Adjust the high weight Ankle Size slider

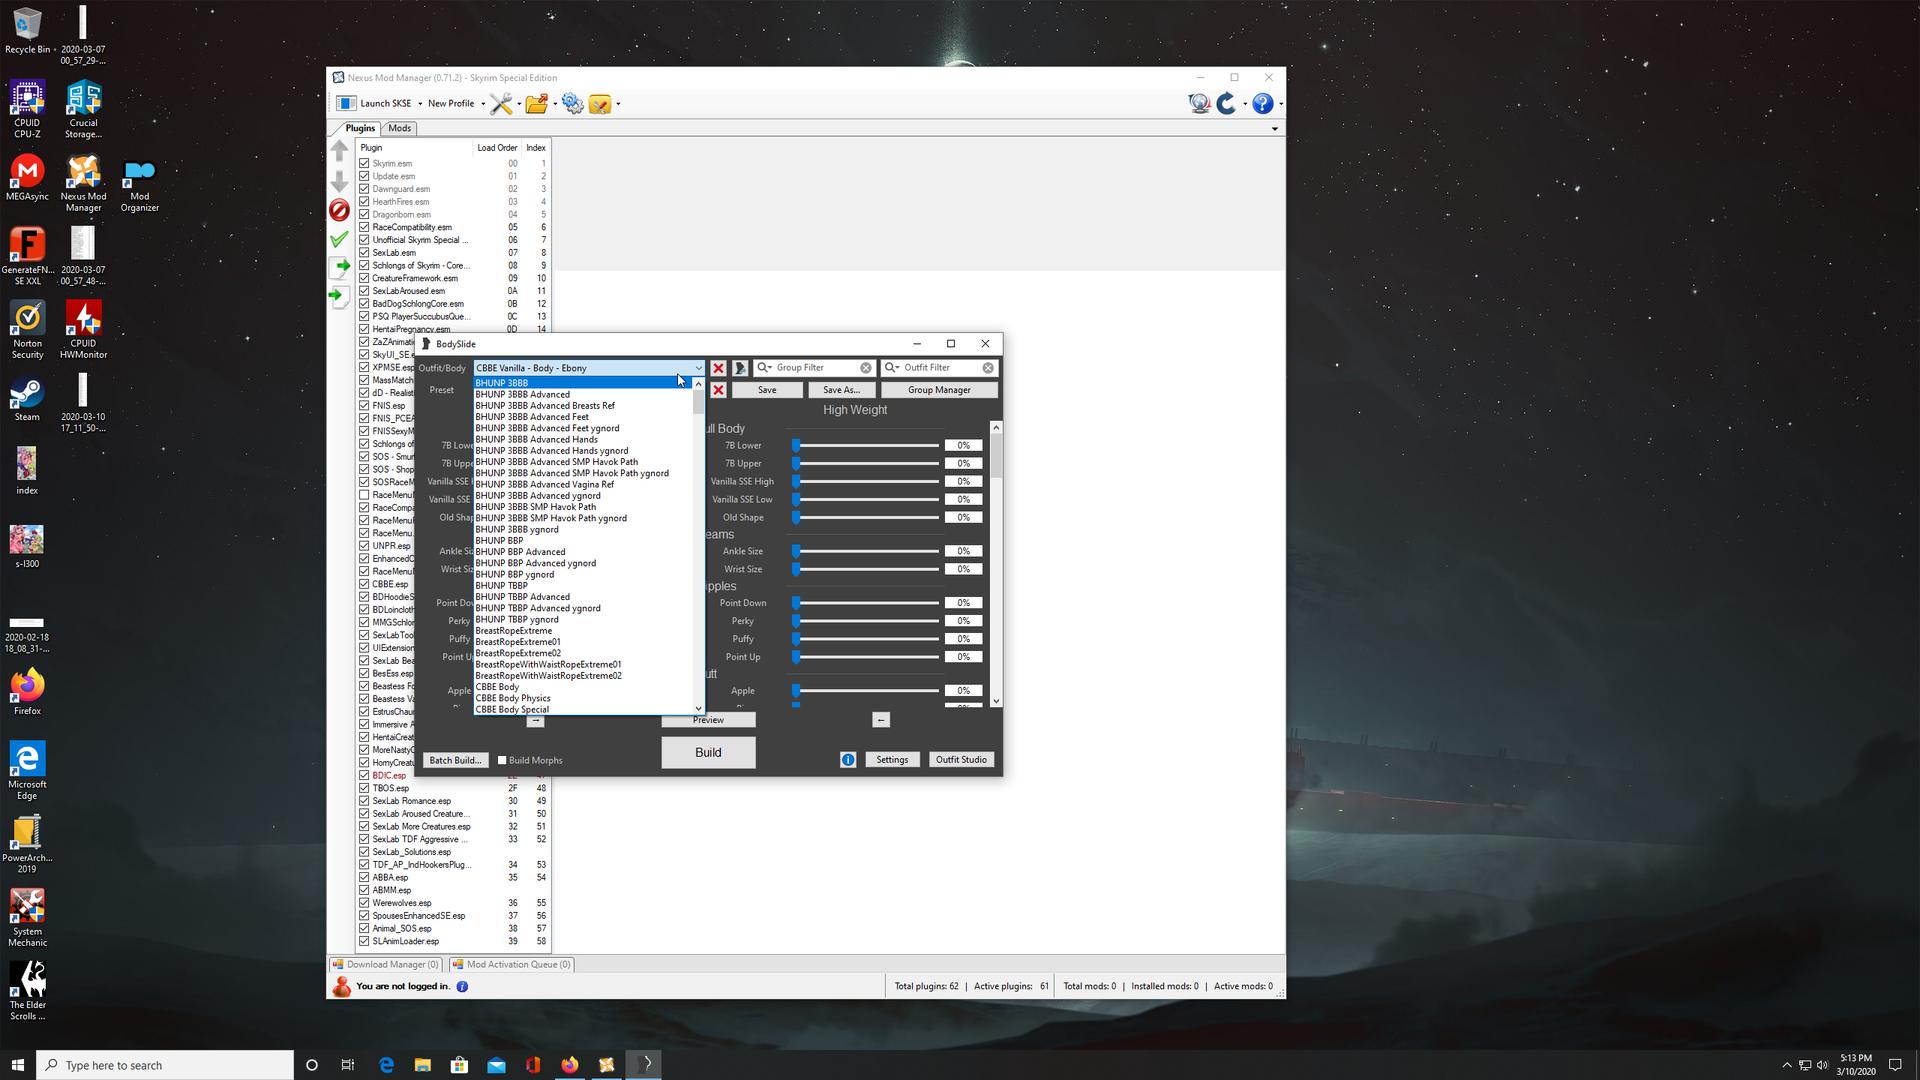(x=865, y=552)
